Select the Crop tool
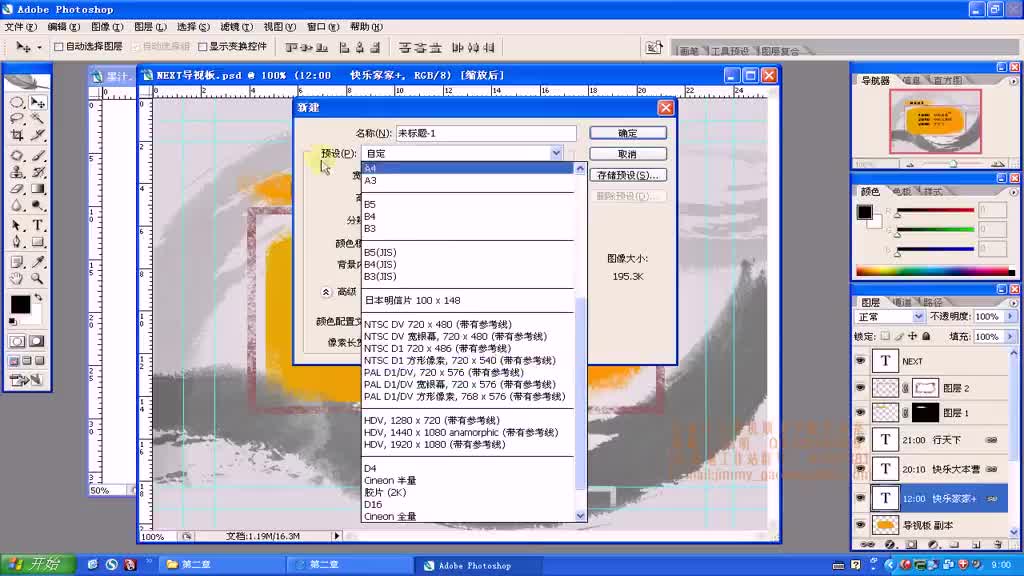This screenshot has height=576, width=1024. click(17, 135)
